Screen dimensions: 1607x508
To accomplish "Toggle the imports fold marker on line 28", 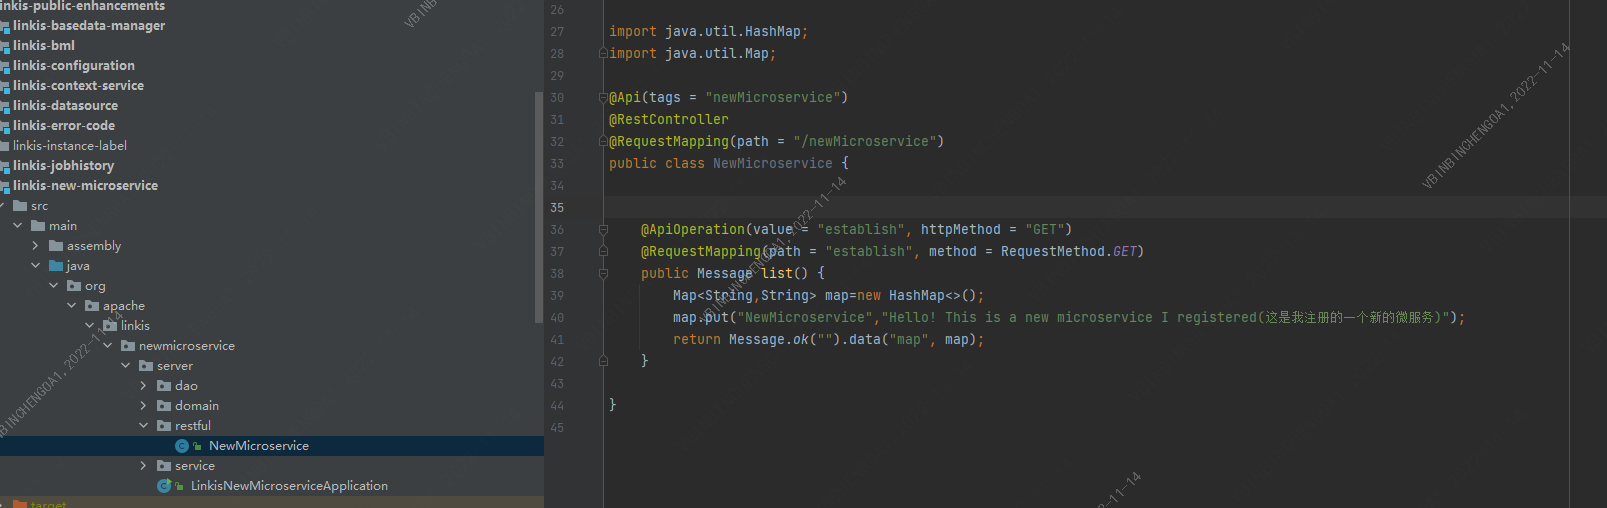I will pyautogui.click(x=603, y=54).
